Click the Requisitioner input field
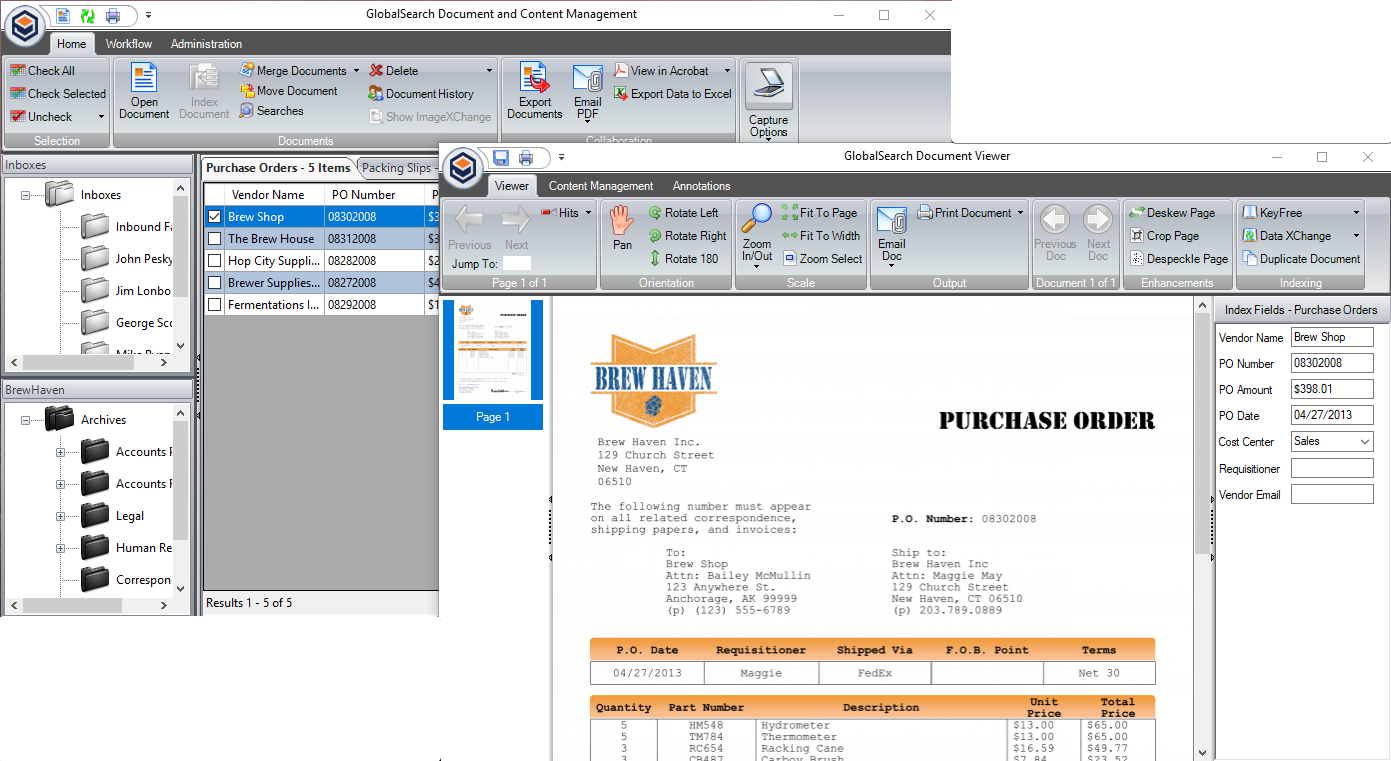 pos(1332,468)
